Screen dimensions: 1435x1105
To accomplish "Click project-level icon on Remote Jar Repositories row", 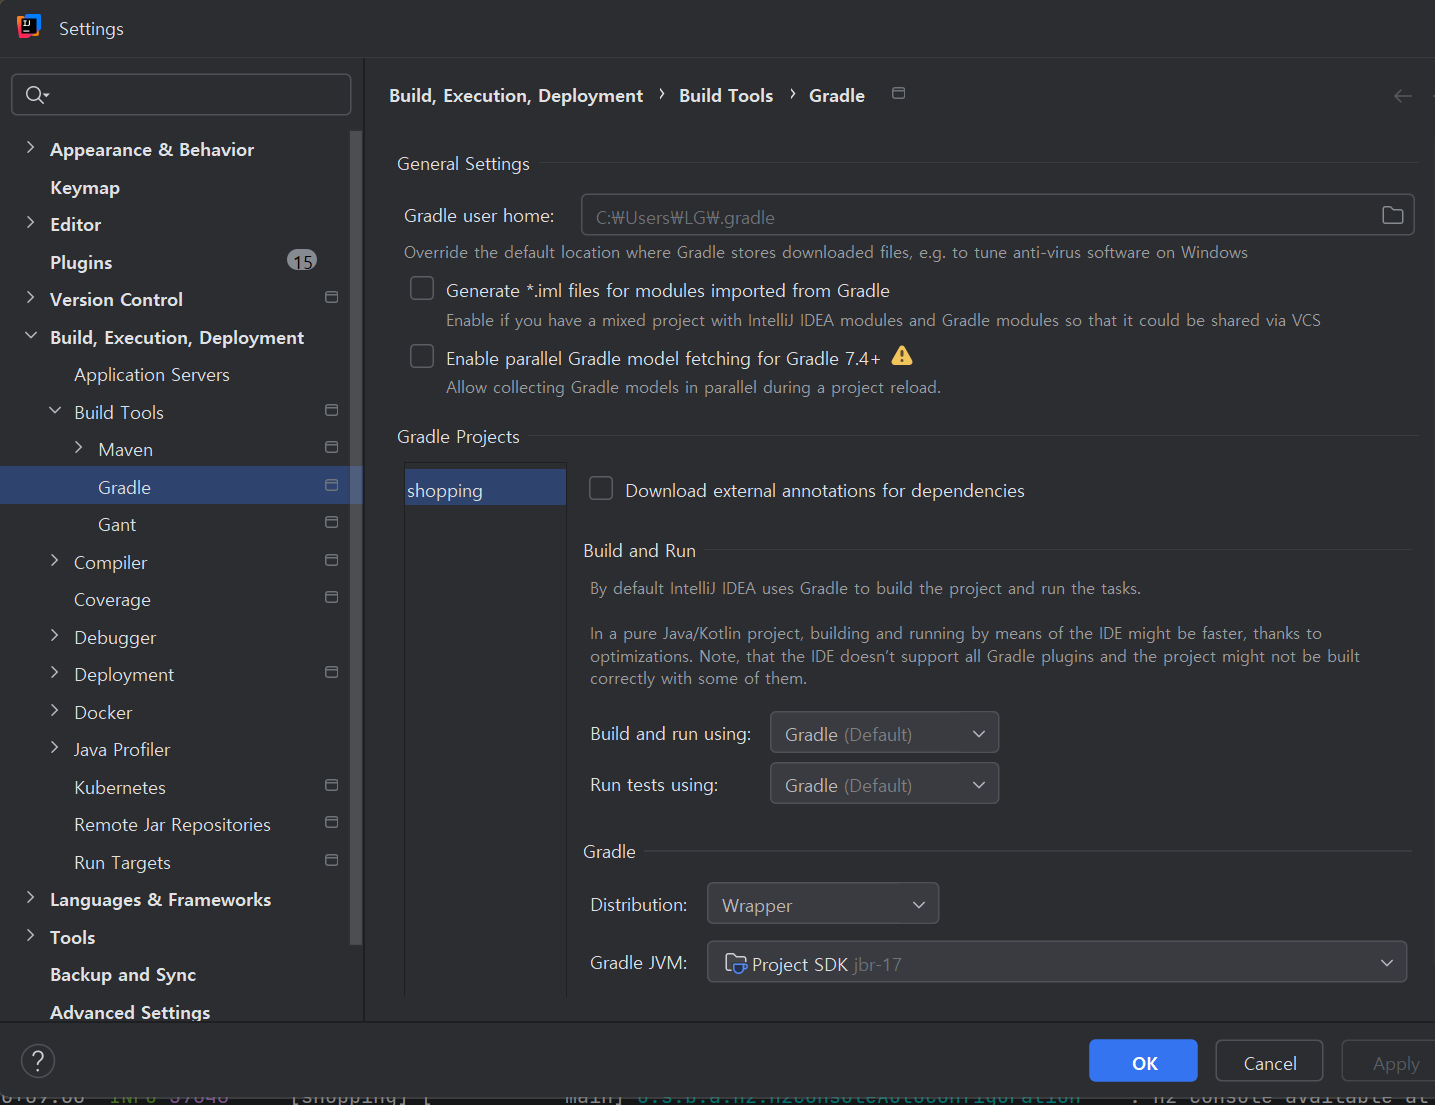I will (332, 822).
